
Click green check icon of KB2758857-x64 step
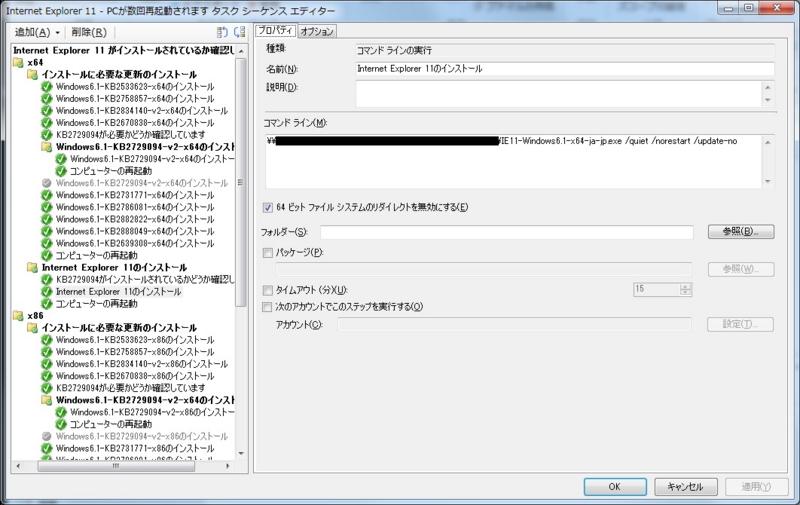pyautogui.click(x=47, y=98)
